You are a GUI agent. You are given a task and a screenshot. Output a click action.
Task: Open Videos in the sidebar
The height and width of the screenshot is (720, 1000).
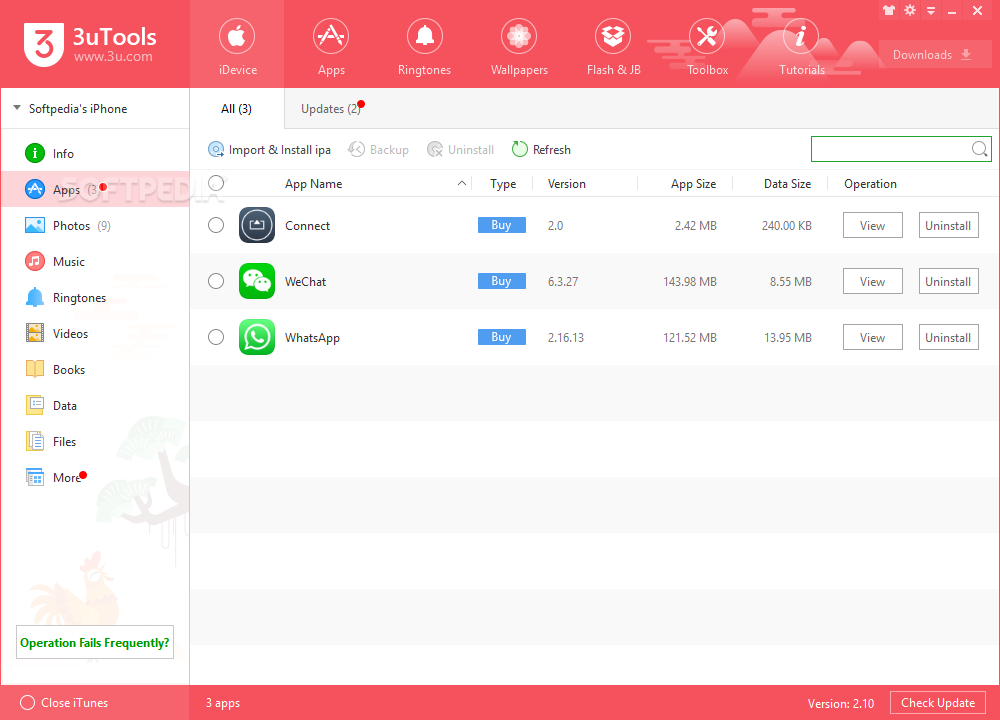pyautogui.click(x=95, y=334)
